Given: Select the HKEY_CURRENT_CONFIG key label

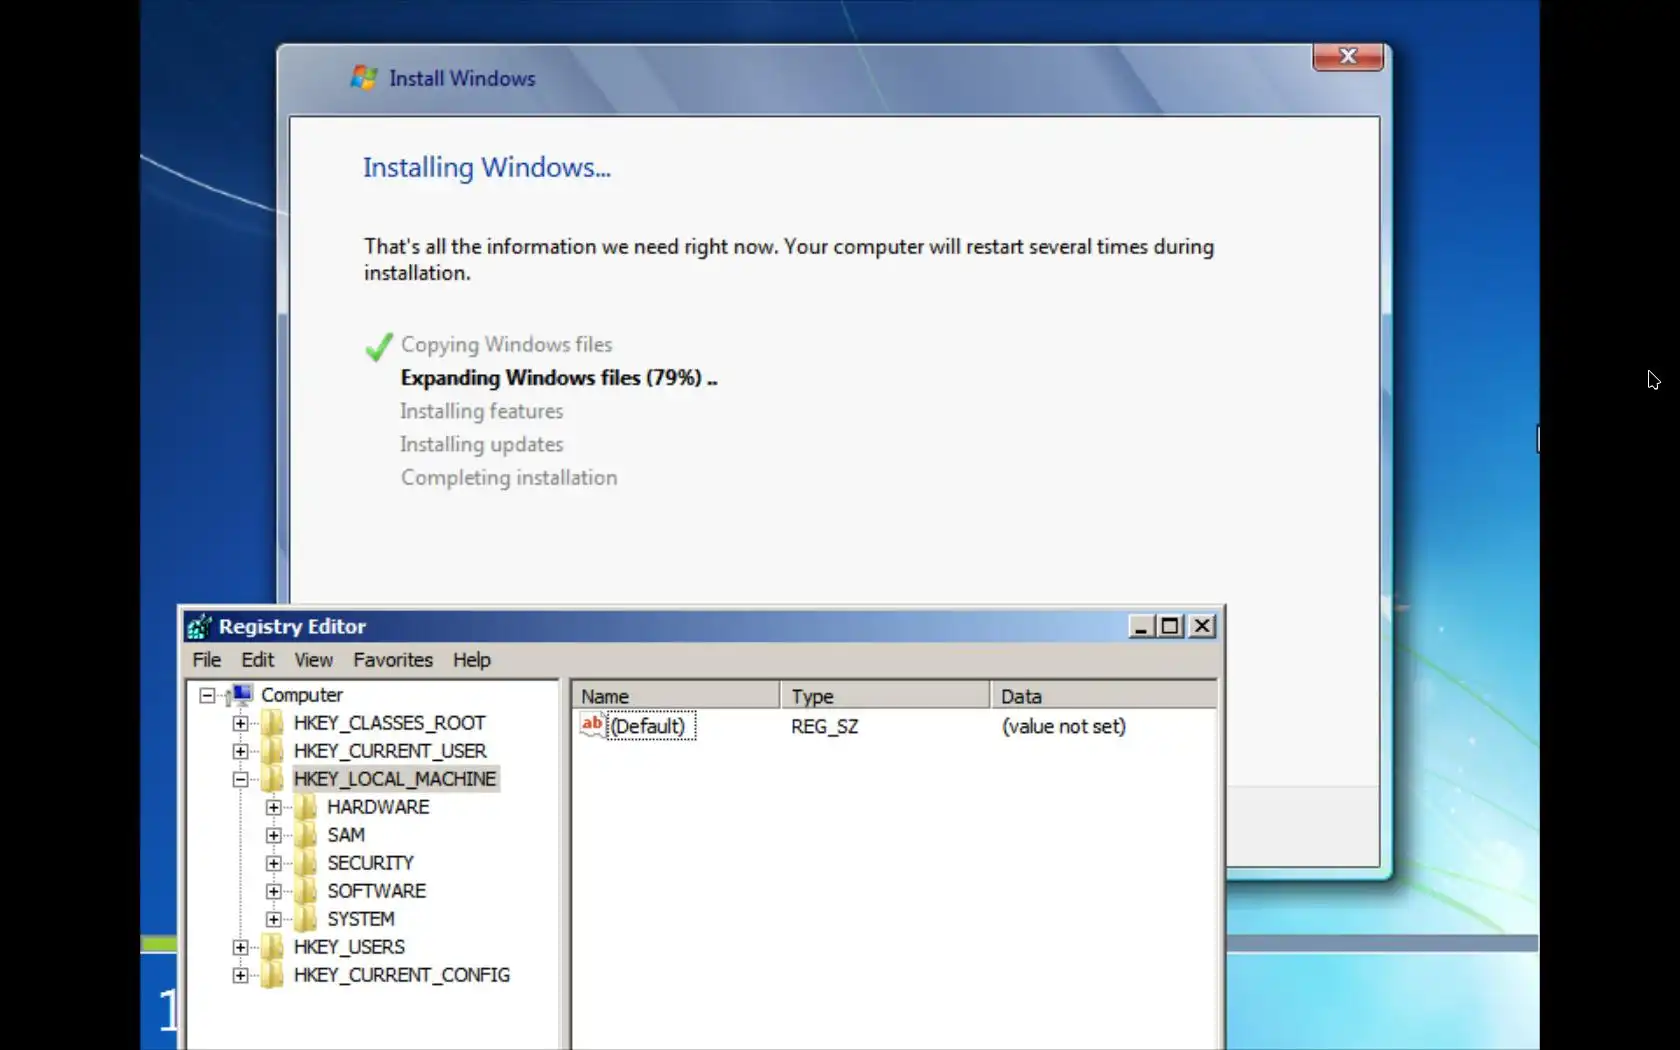Looking at the screenshot, I should tap(401, 975).
